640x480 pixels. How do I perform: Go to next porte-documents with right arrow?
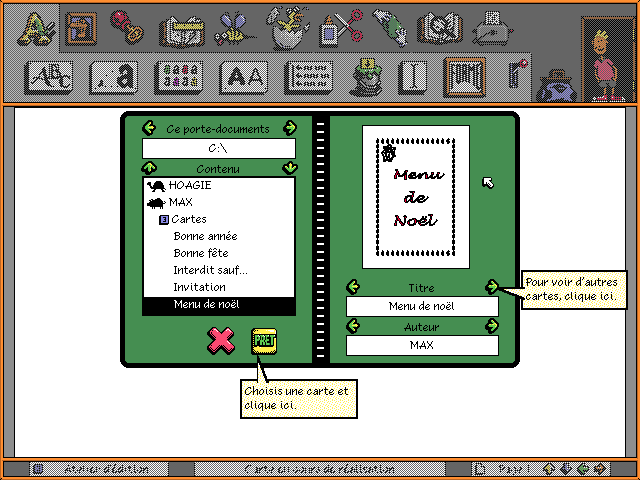click(290, 128)
